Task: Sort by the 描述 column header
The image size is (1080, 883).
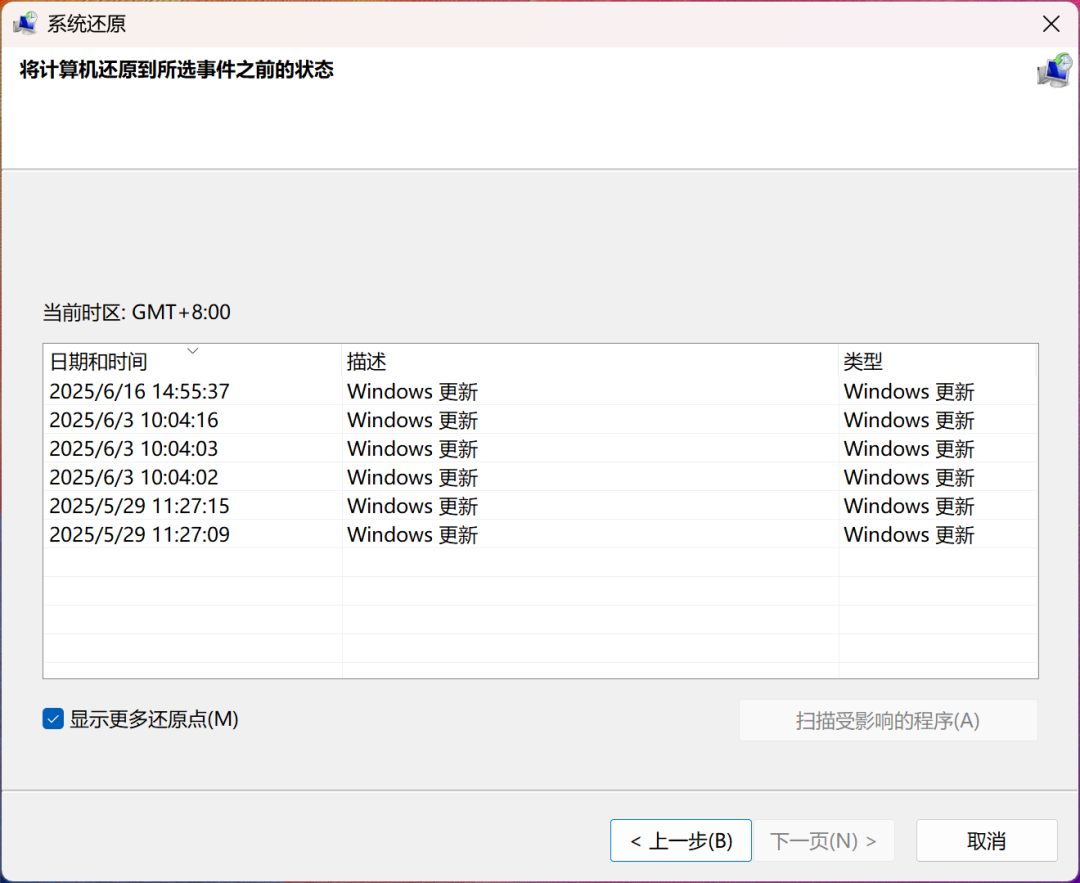Action: click(367, 362)
